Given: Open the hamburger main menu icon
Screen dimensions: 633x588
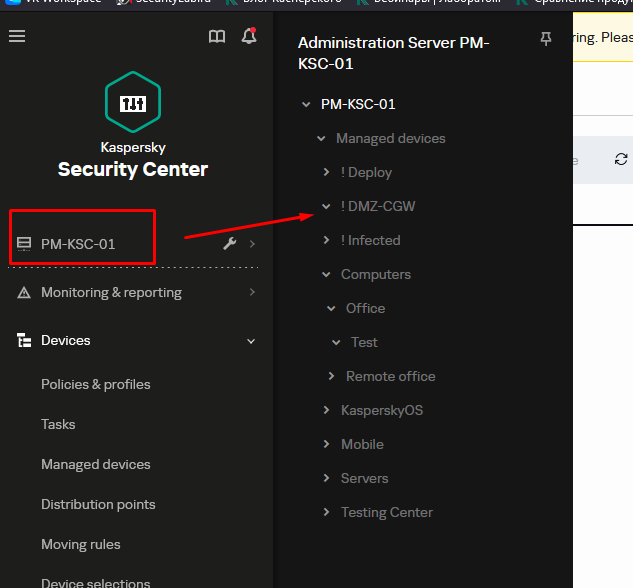Looking at the screenshot, I should (x=17, y=36).
